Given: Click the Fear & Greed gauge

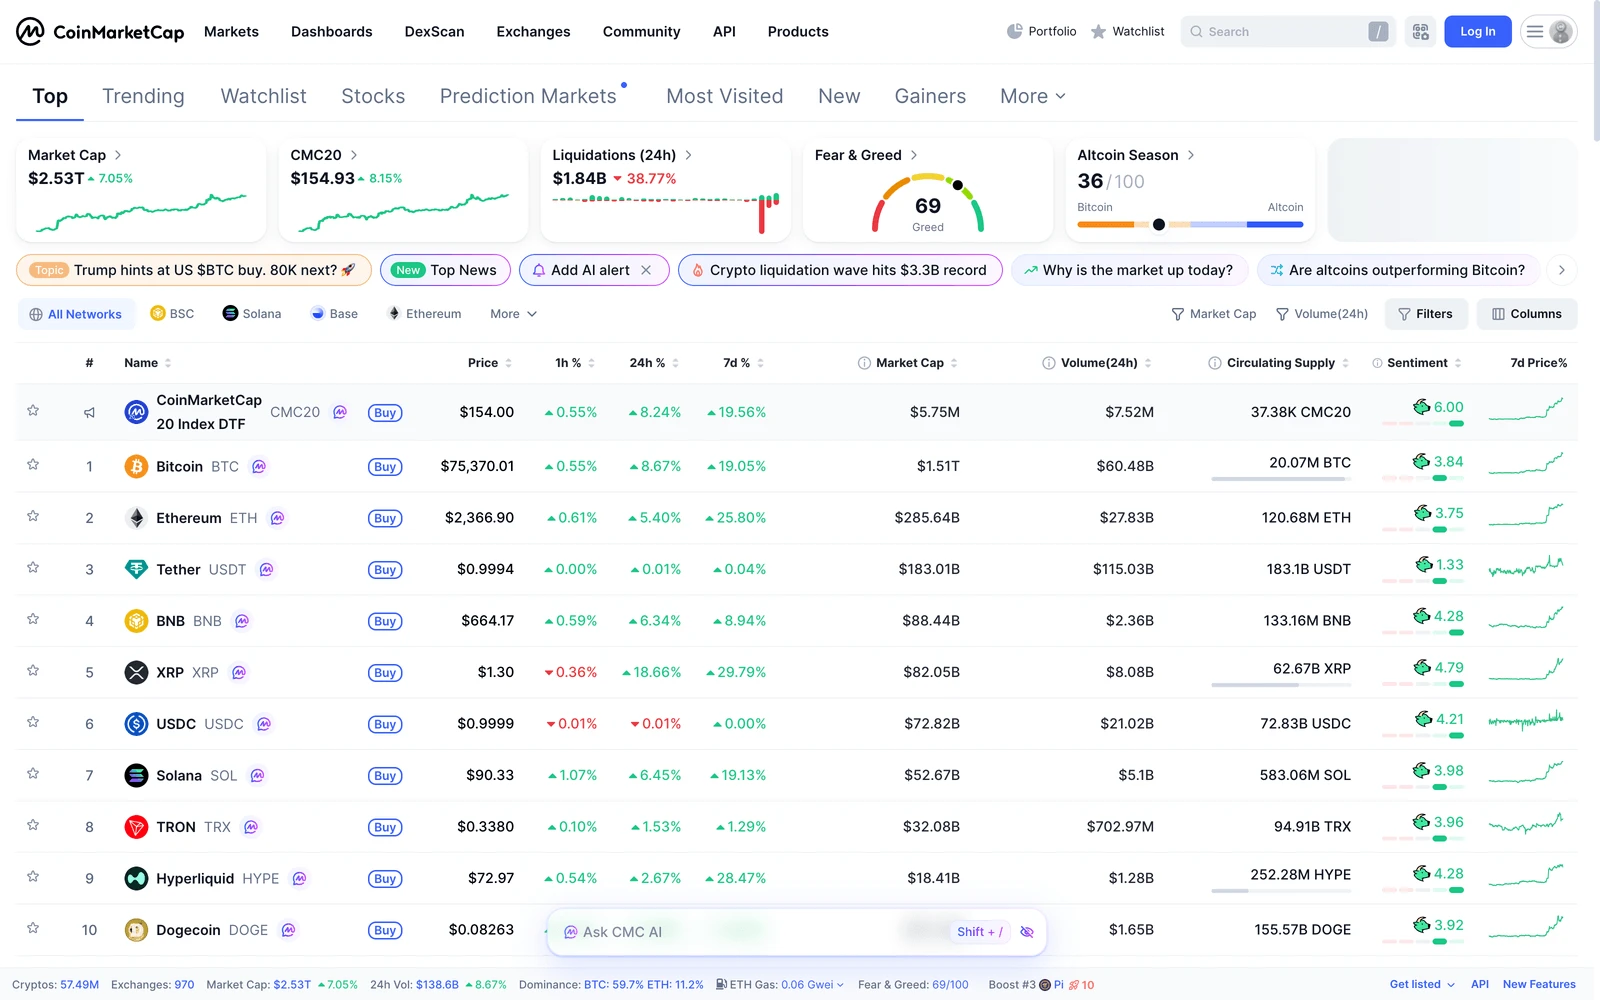Looking at the screenshot, I should (x=928, y=203).
